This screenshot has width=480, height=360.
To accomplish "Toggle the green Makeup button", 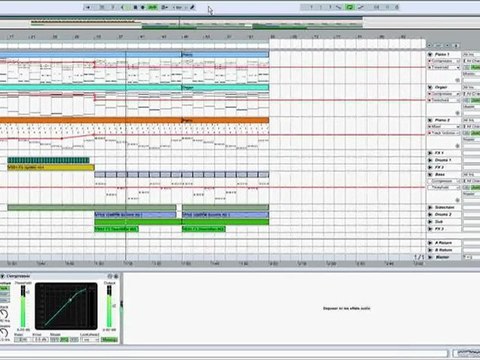I will pos(110,340).
